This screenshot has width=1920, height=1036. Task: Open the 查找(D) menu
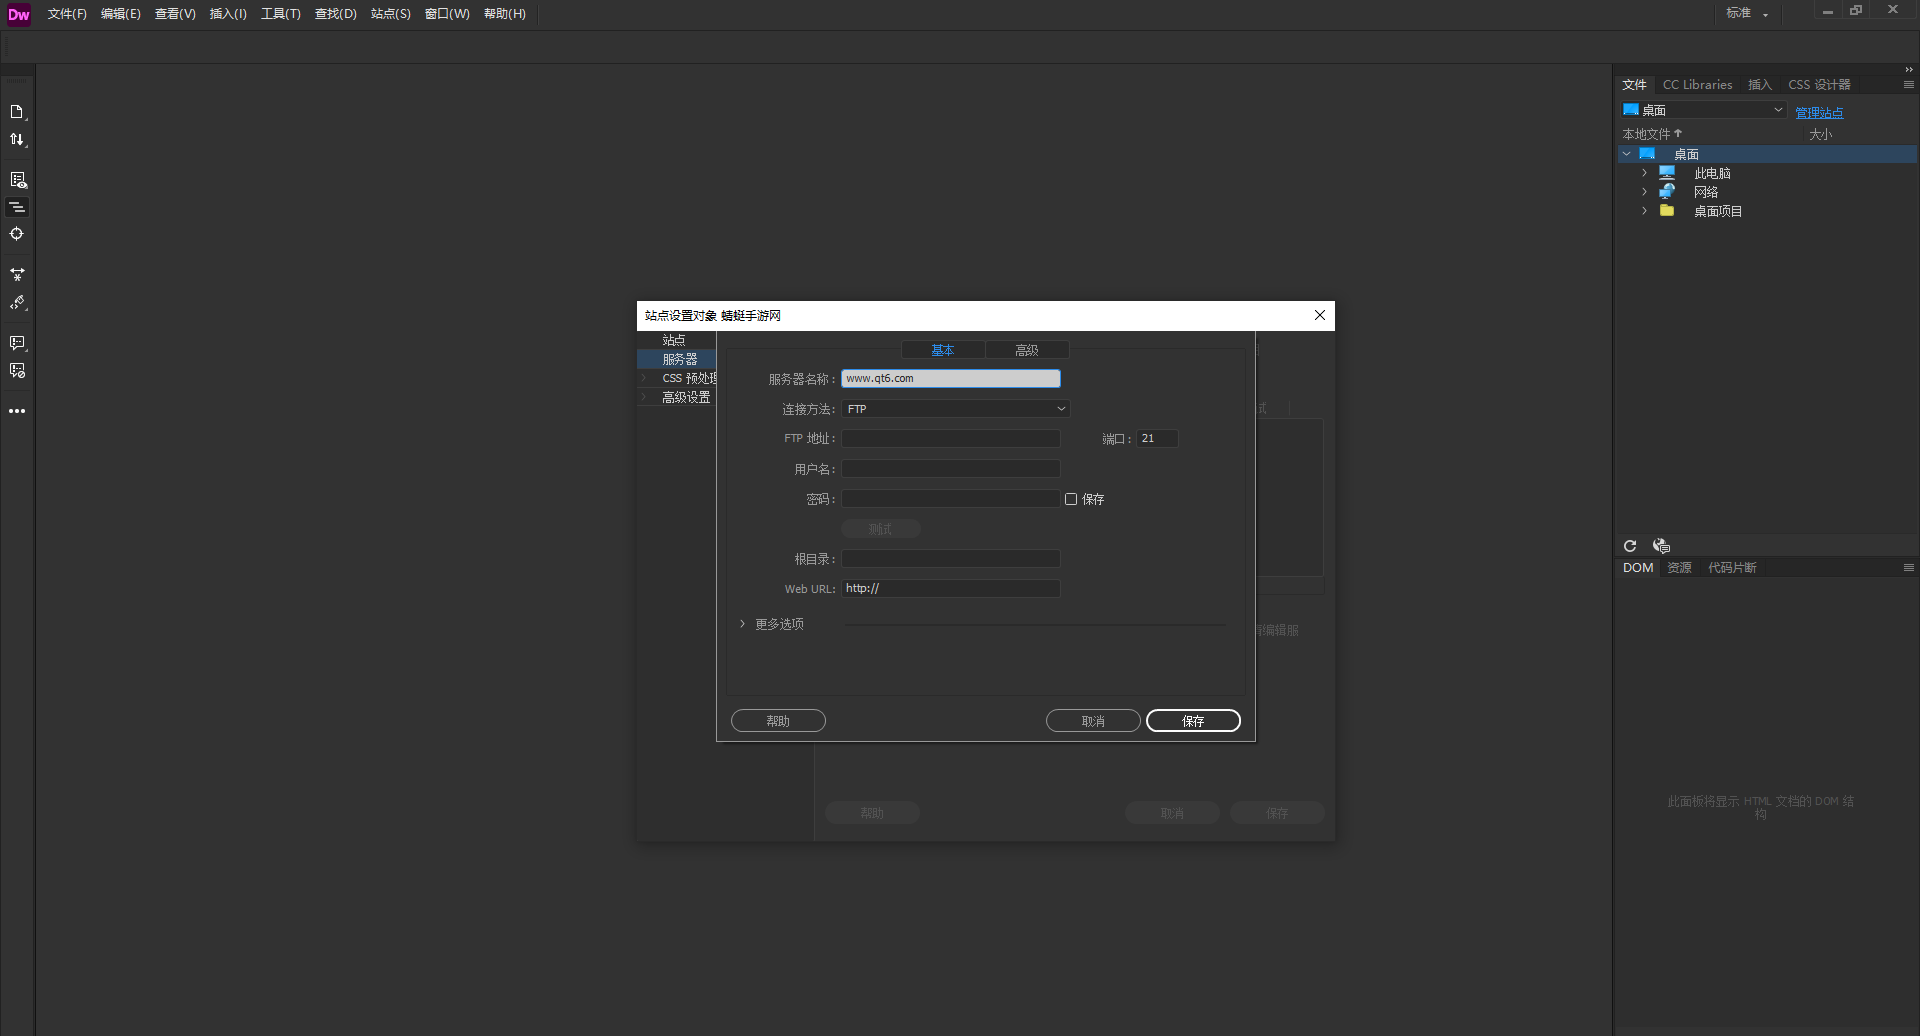point(336,14)
